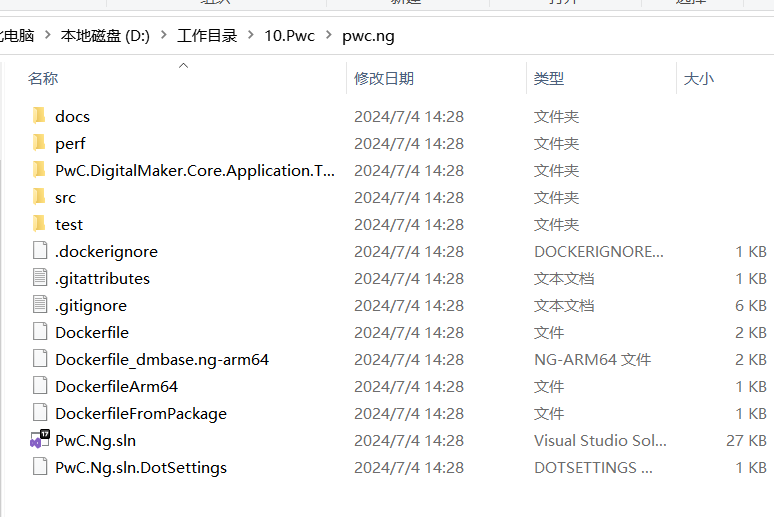Screen dimensions: 774x517
Task: Select the .gitignore file name
Action: tap(91, 306)
